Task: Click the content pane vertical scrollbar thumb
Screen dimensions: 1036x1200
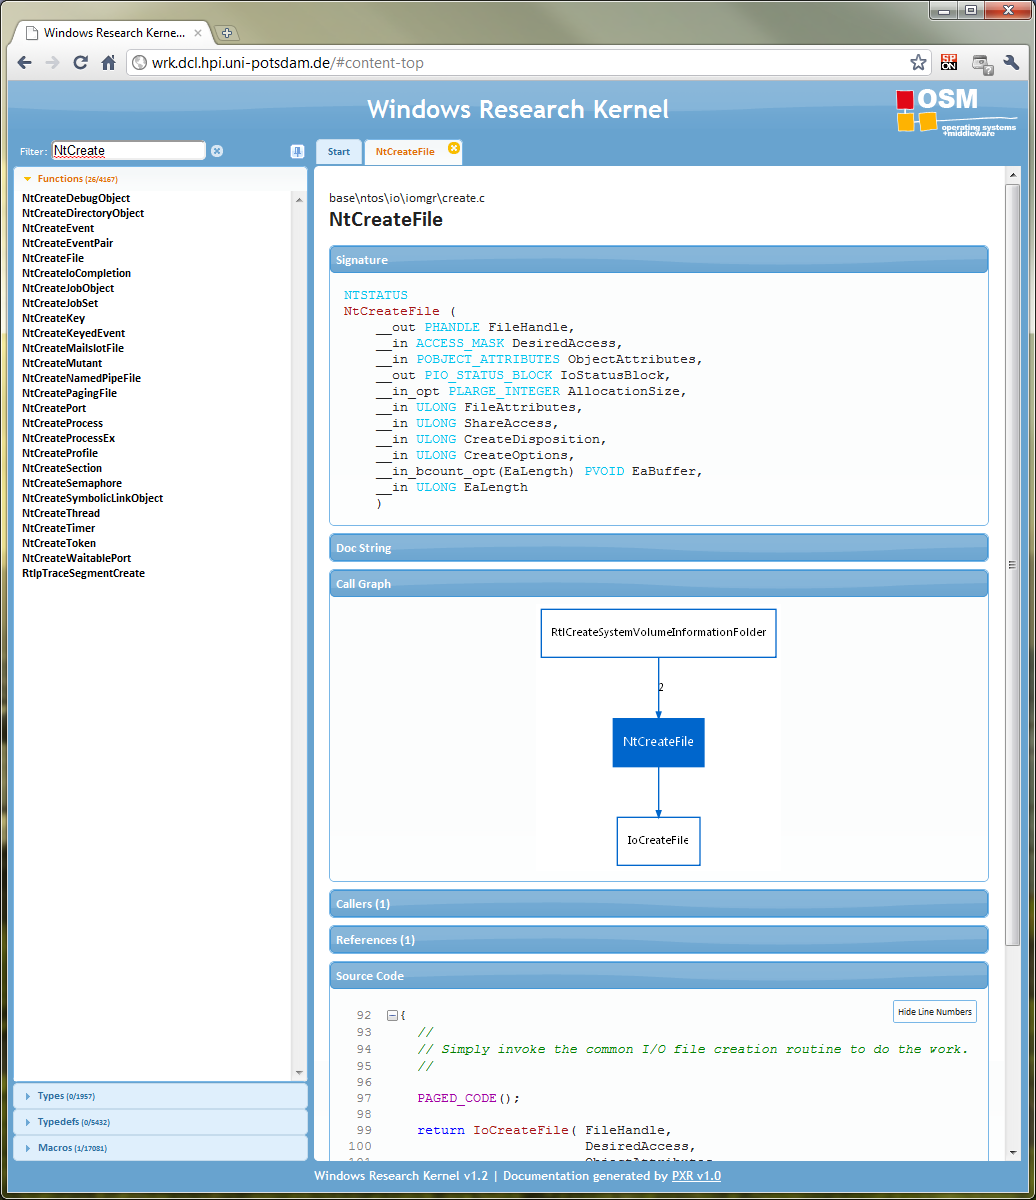Action: (1012, 565)
